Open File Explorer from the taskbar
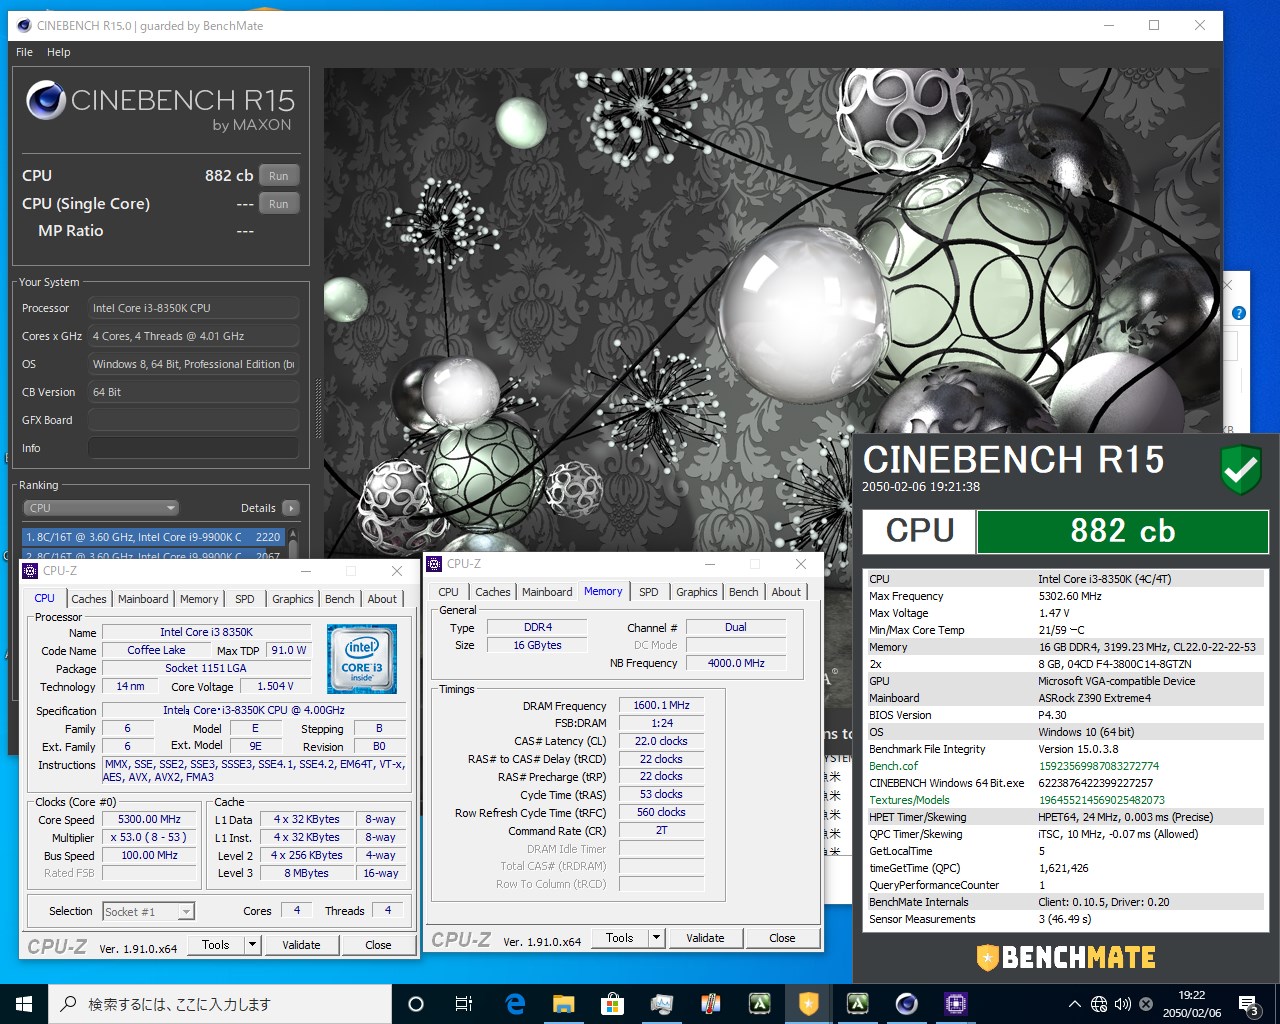This screenshot has height=1024, width=1280. click(563, 1004)
